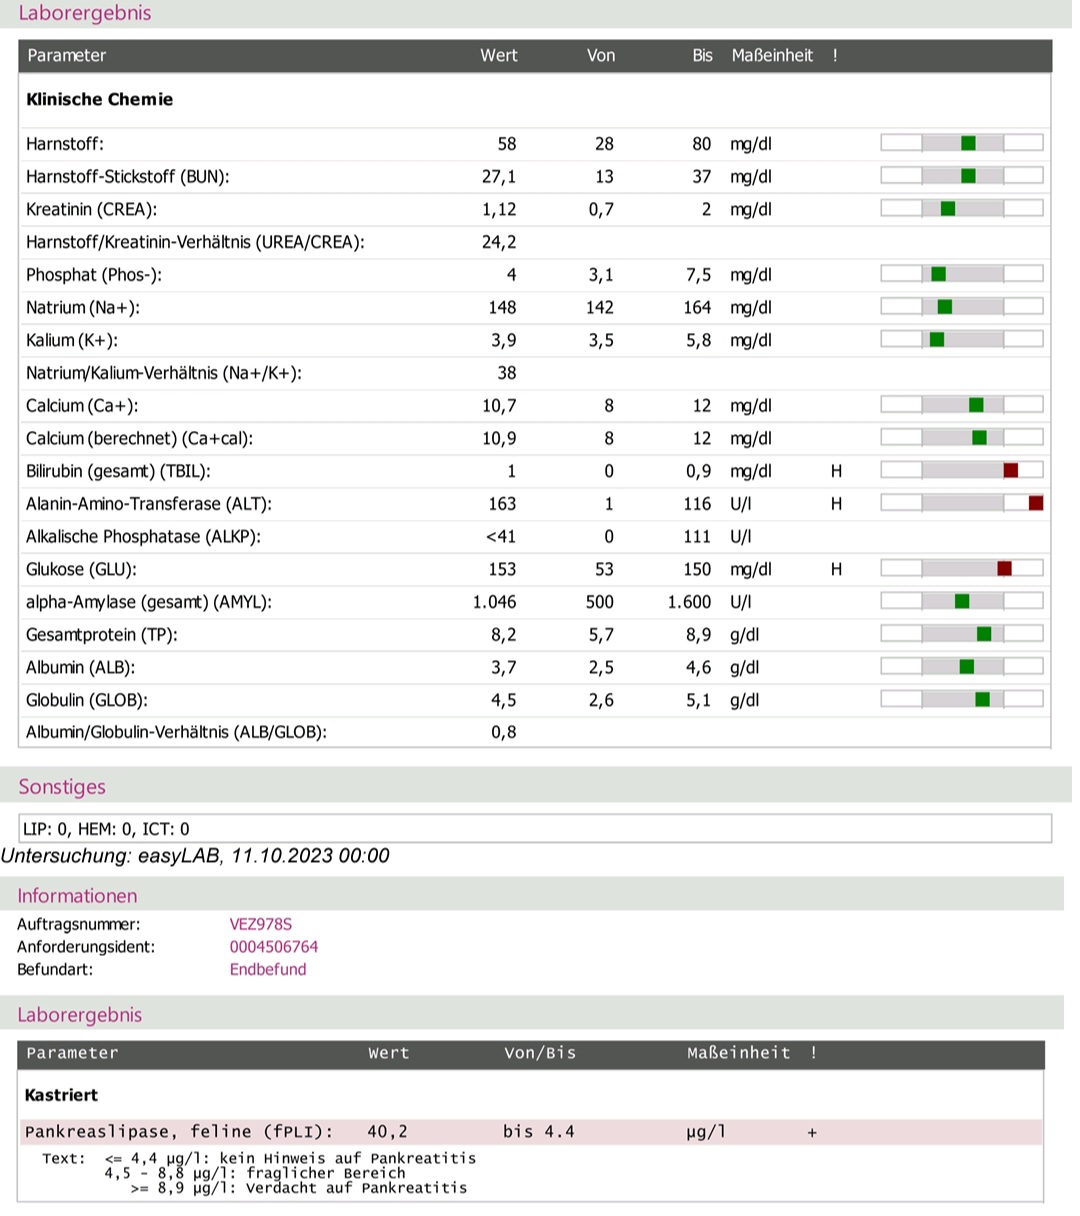Select Natrium/Kalium-Verhältnis value 38
Viewport: 1080px width, 1216px height.
(x=507, y=373)
